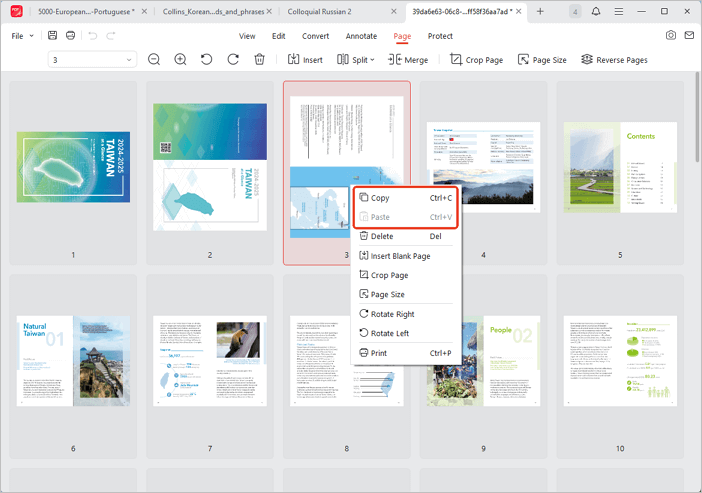Screen dimensions: 702x493
Task: Open the notification bell
Action: (597, 11)
